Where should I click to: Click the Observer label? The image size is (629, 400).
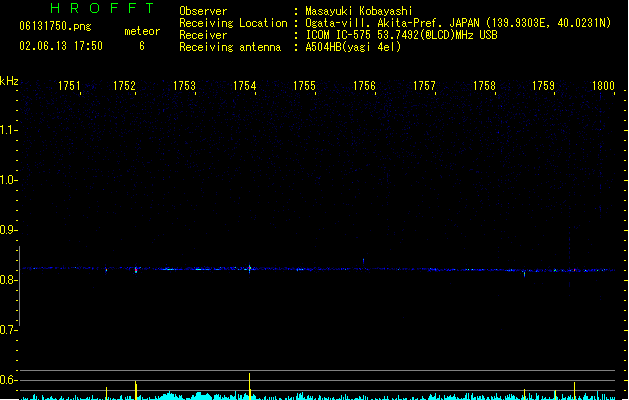(x=203, y=11)
